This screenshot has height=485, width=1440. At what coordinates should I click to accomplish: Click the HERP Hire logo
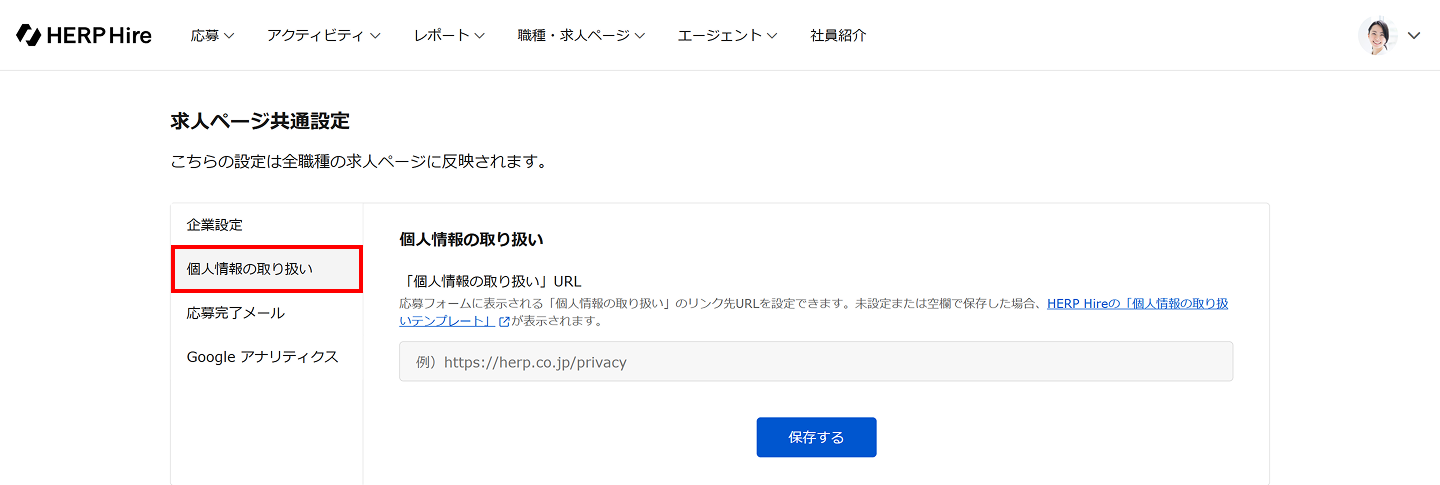[x=84, y=35]
